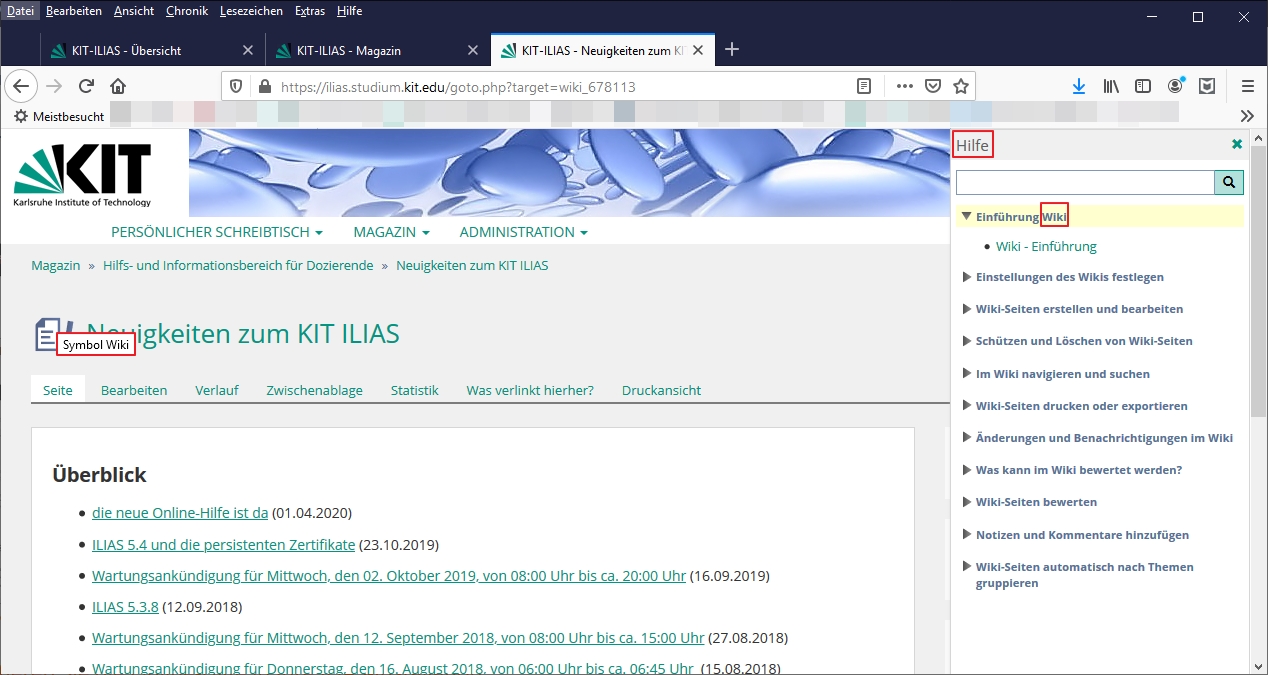Close the KIT-ILIAS - Magazin tab
Screen dimensions: 1268x675
[x=473, y=50]
